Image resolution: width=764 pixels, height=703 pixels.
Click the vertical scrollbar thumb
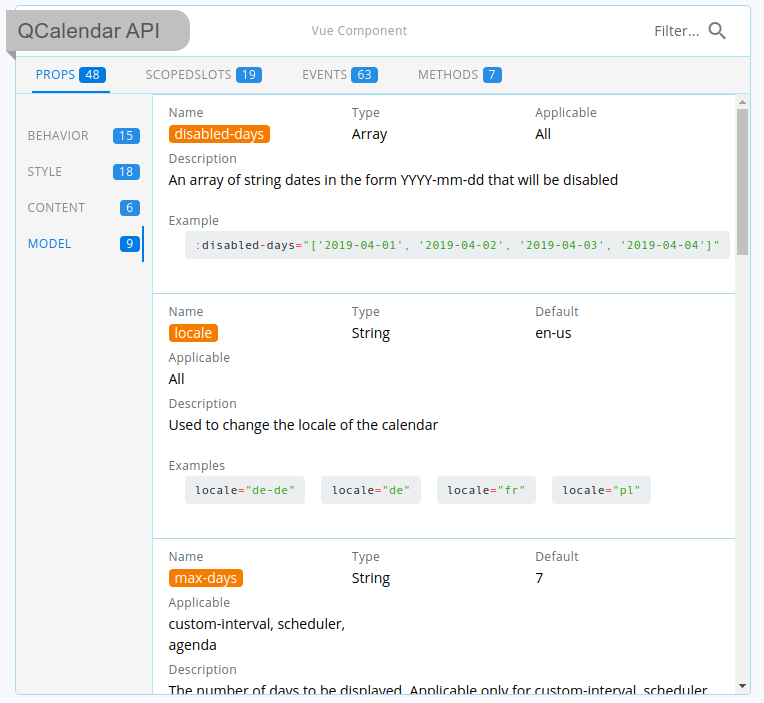[x=742, y=182]
